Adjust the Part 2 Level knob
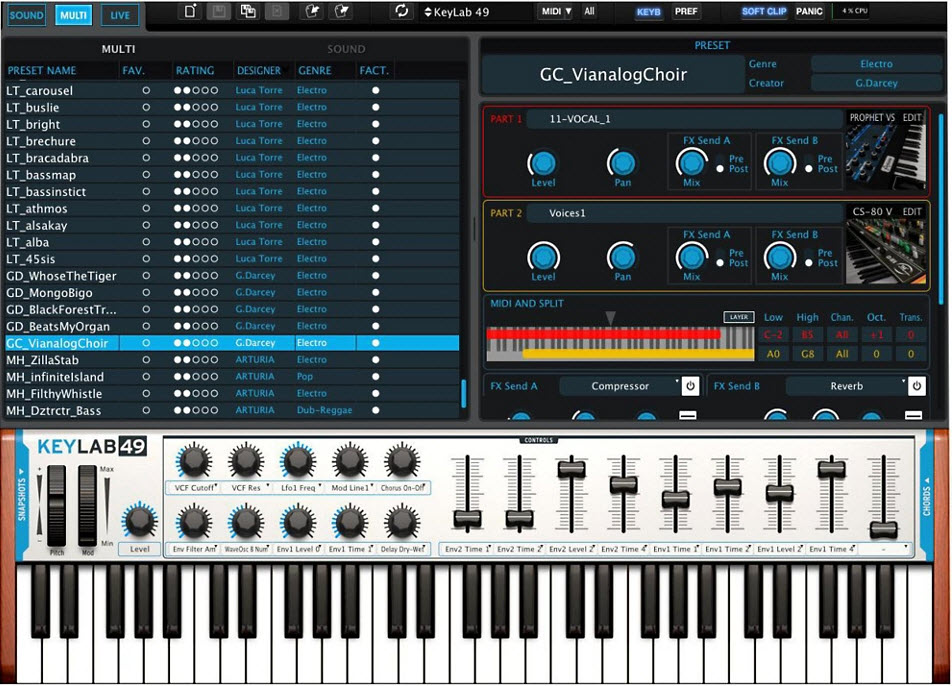The width and height of the screenshot is (952, 686). (x=542, y=255)
